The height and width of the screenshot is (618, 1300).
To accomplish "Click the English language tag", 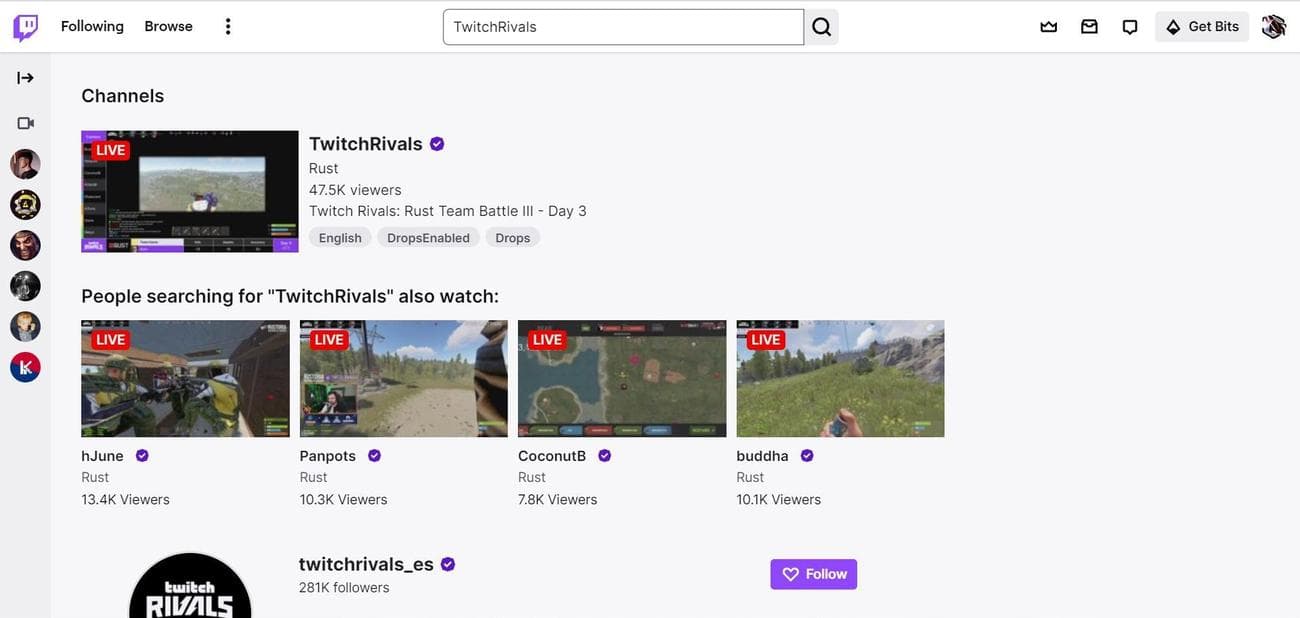I will click(340, 238).
